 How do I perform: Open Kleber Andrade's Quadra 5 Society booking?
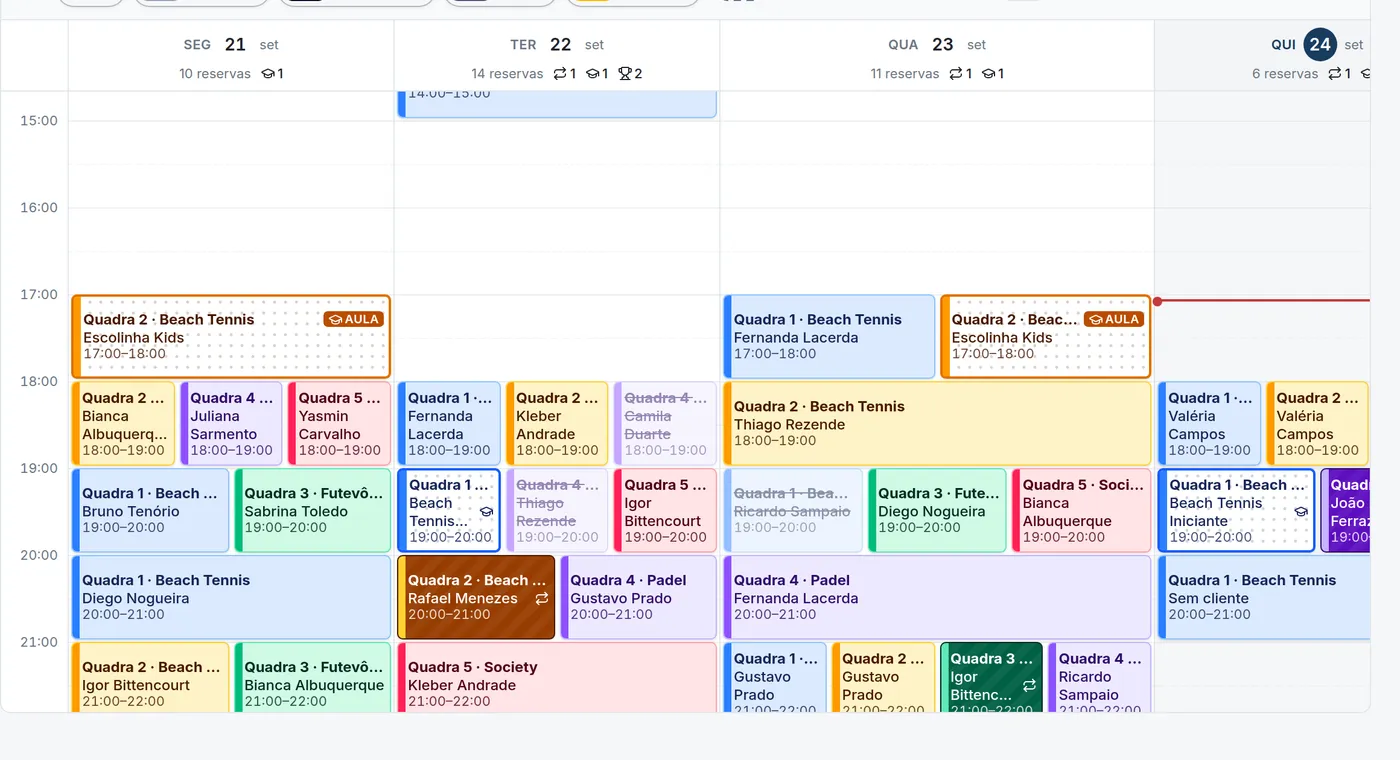[557, 678]
